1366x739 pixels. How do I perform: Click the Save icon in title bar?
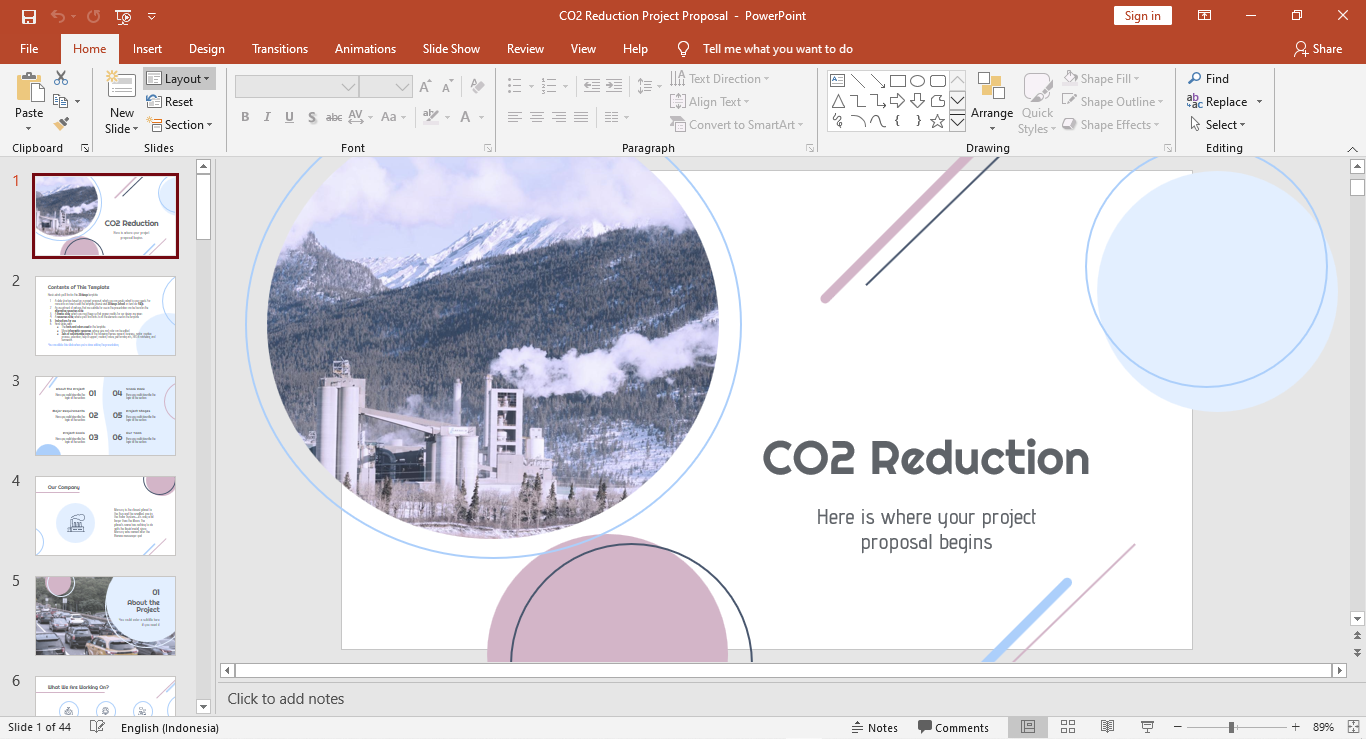(x=29, y=16)
